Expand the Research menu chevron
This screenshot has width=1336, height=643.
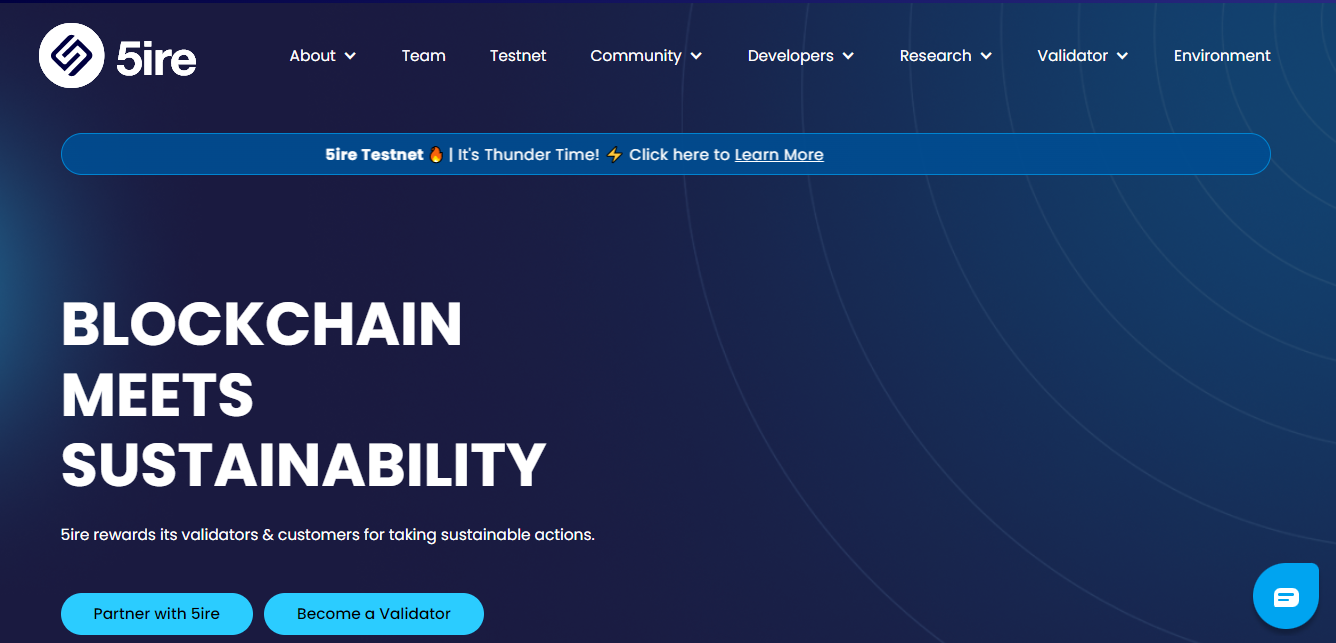coord(986,56)
